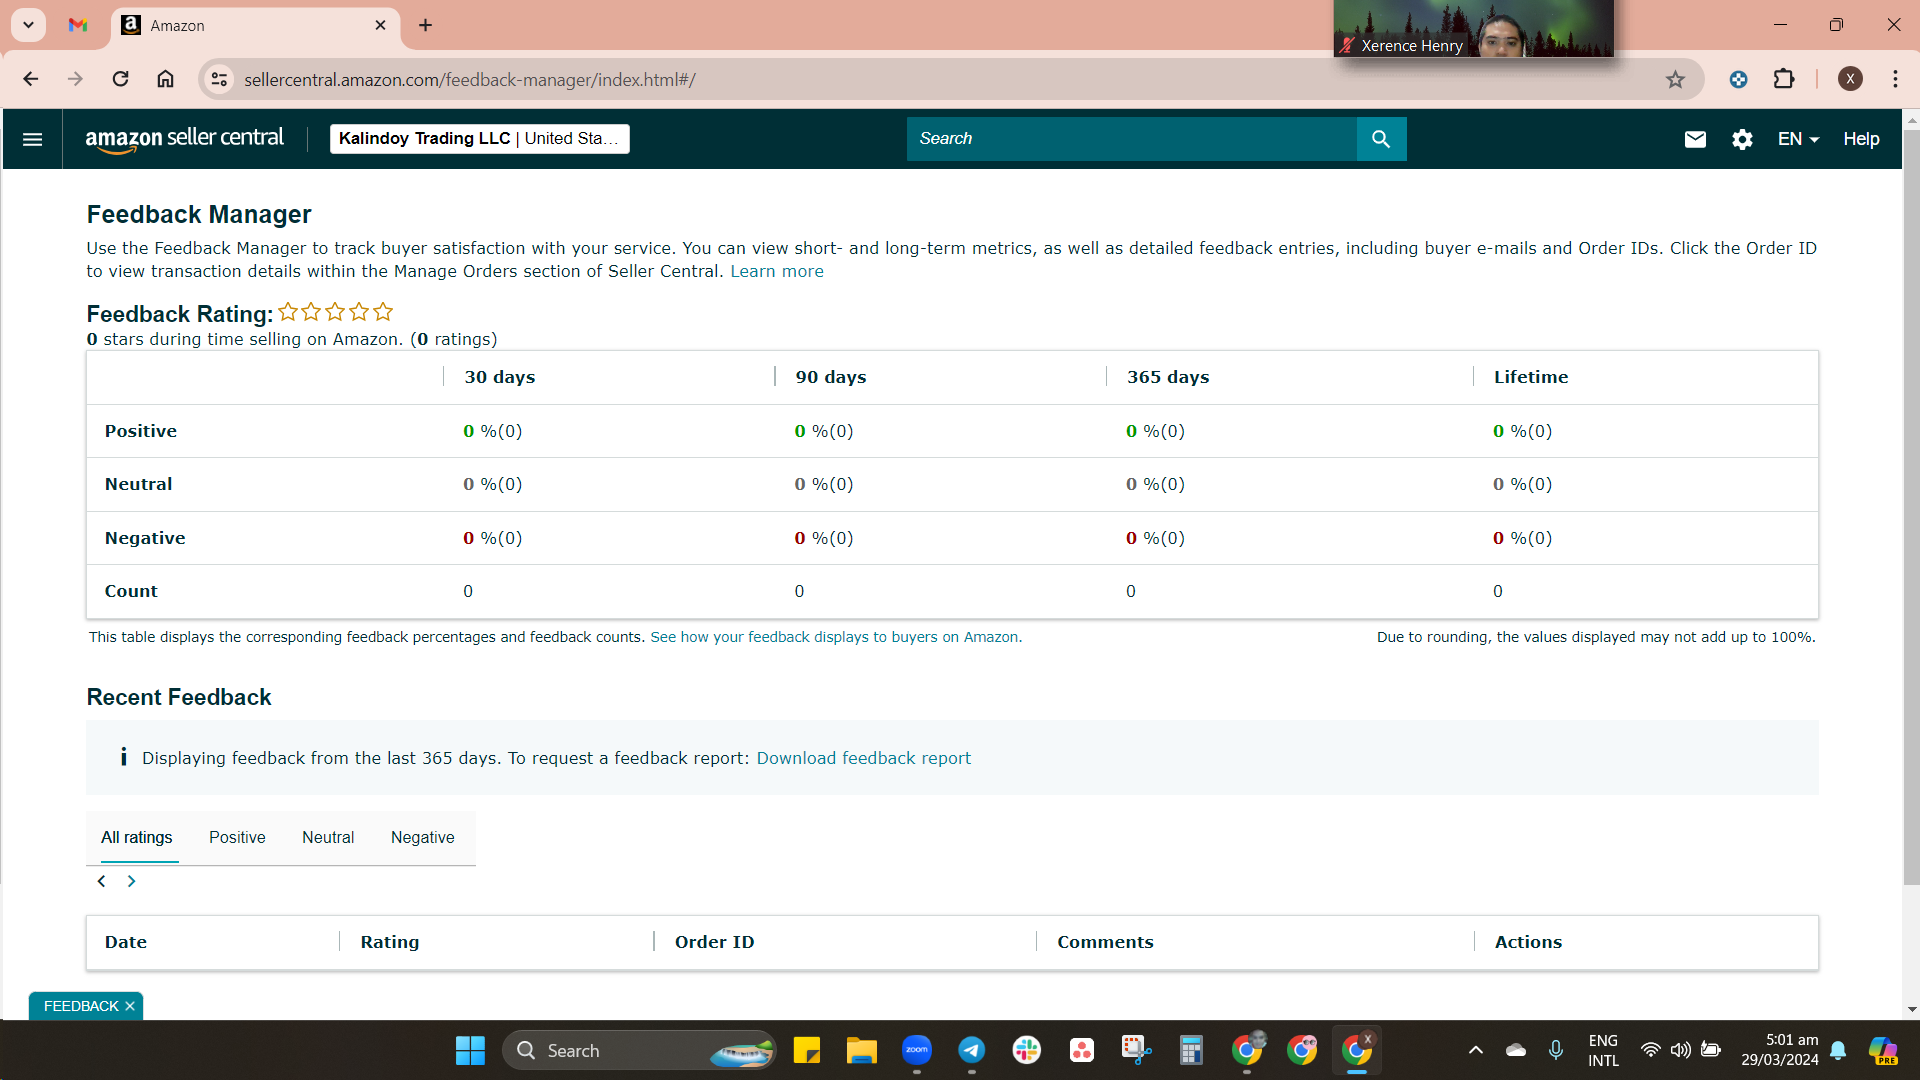Click the Windows taskbar search box
This screenshot has width=1920, height=1080.
640,1051
